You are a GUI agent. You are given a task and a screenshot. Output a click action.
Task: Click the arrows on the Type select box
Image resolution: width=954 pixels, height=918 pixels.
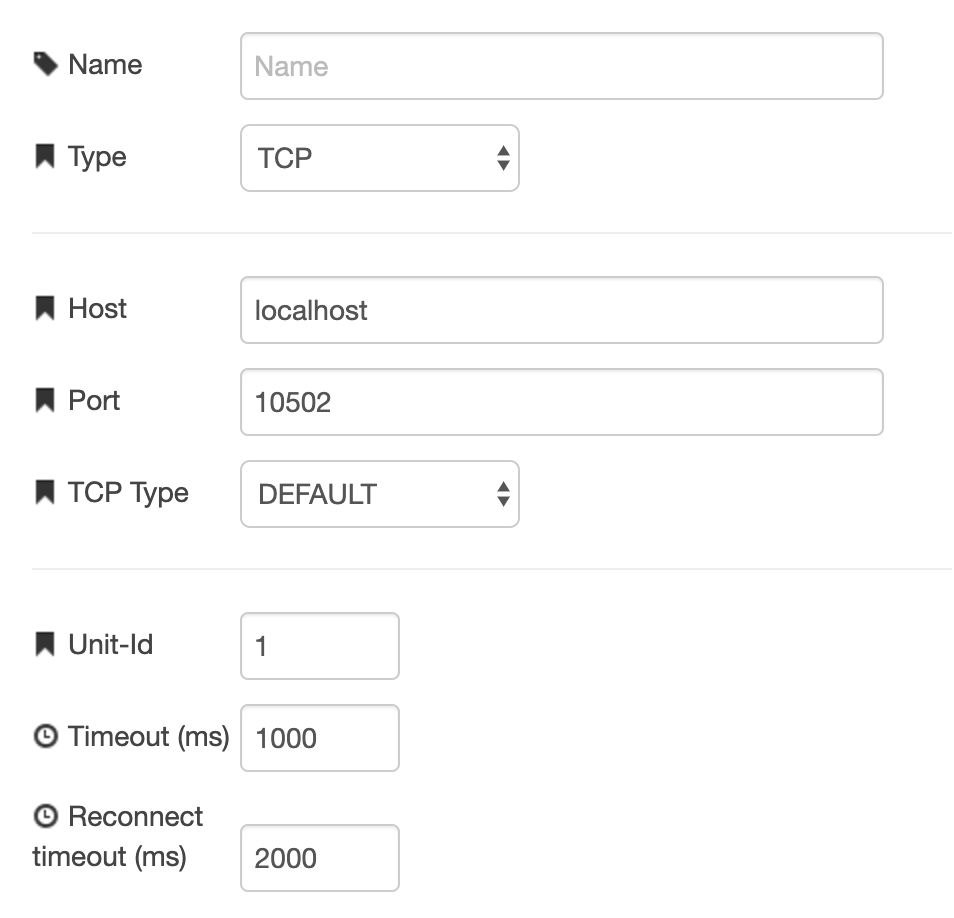coord(503,158)
